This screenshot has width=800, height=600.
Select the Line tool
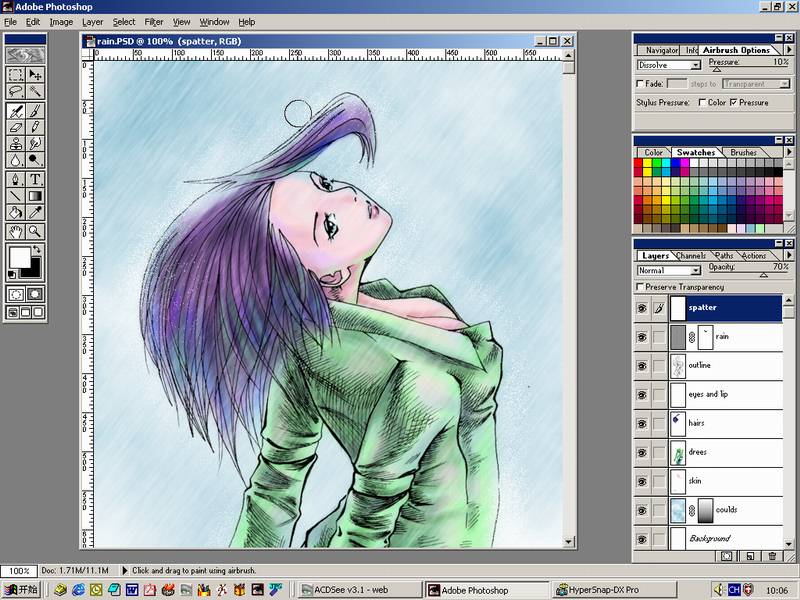click(16, 196)
